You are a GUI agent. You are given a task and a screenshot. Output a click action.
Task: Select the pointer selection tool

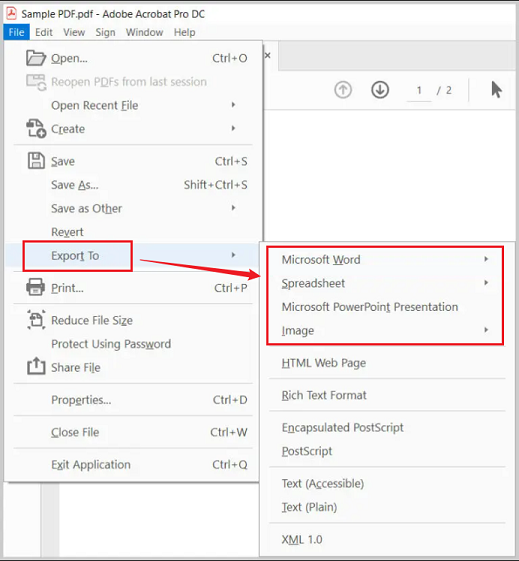pos(496,89)
